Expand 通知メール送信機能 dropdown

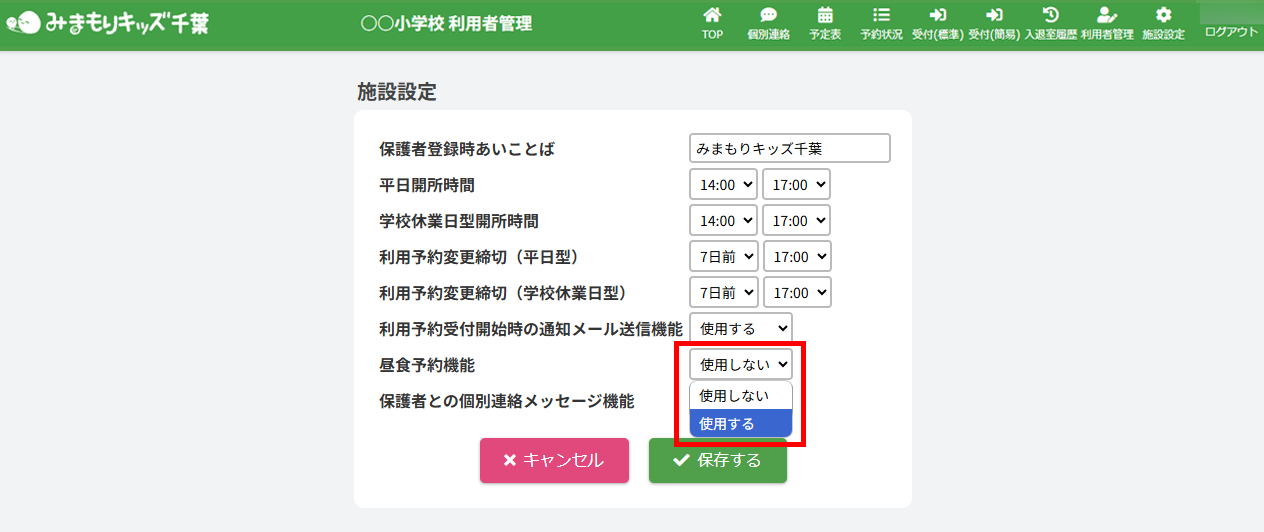pyautogui.click(x=740, y=328)
